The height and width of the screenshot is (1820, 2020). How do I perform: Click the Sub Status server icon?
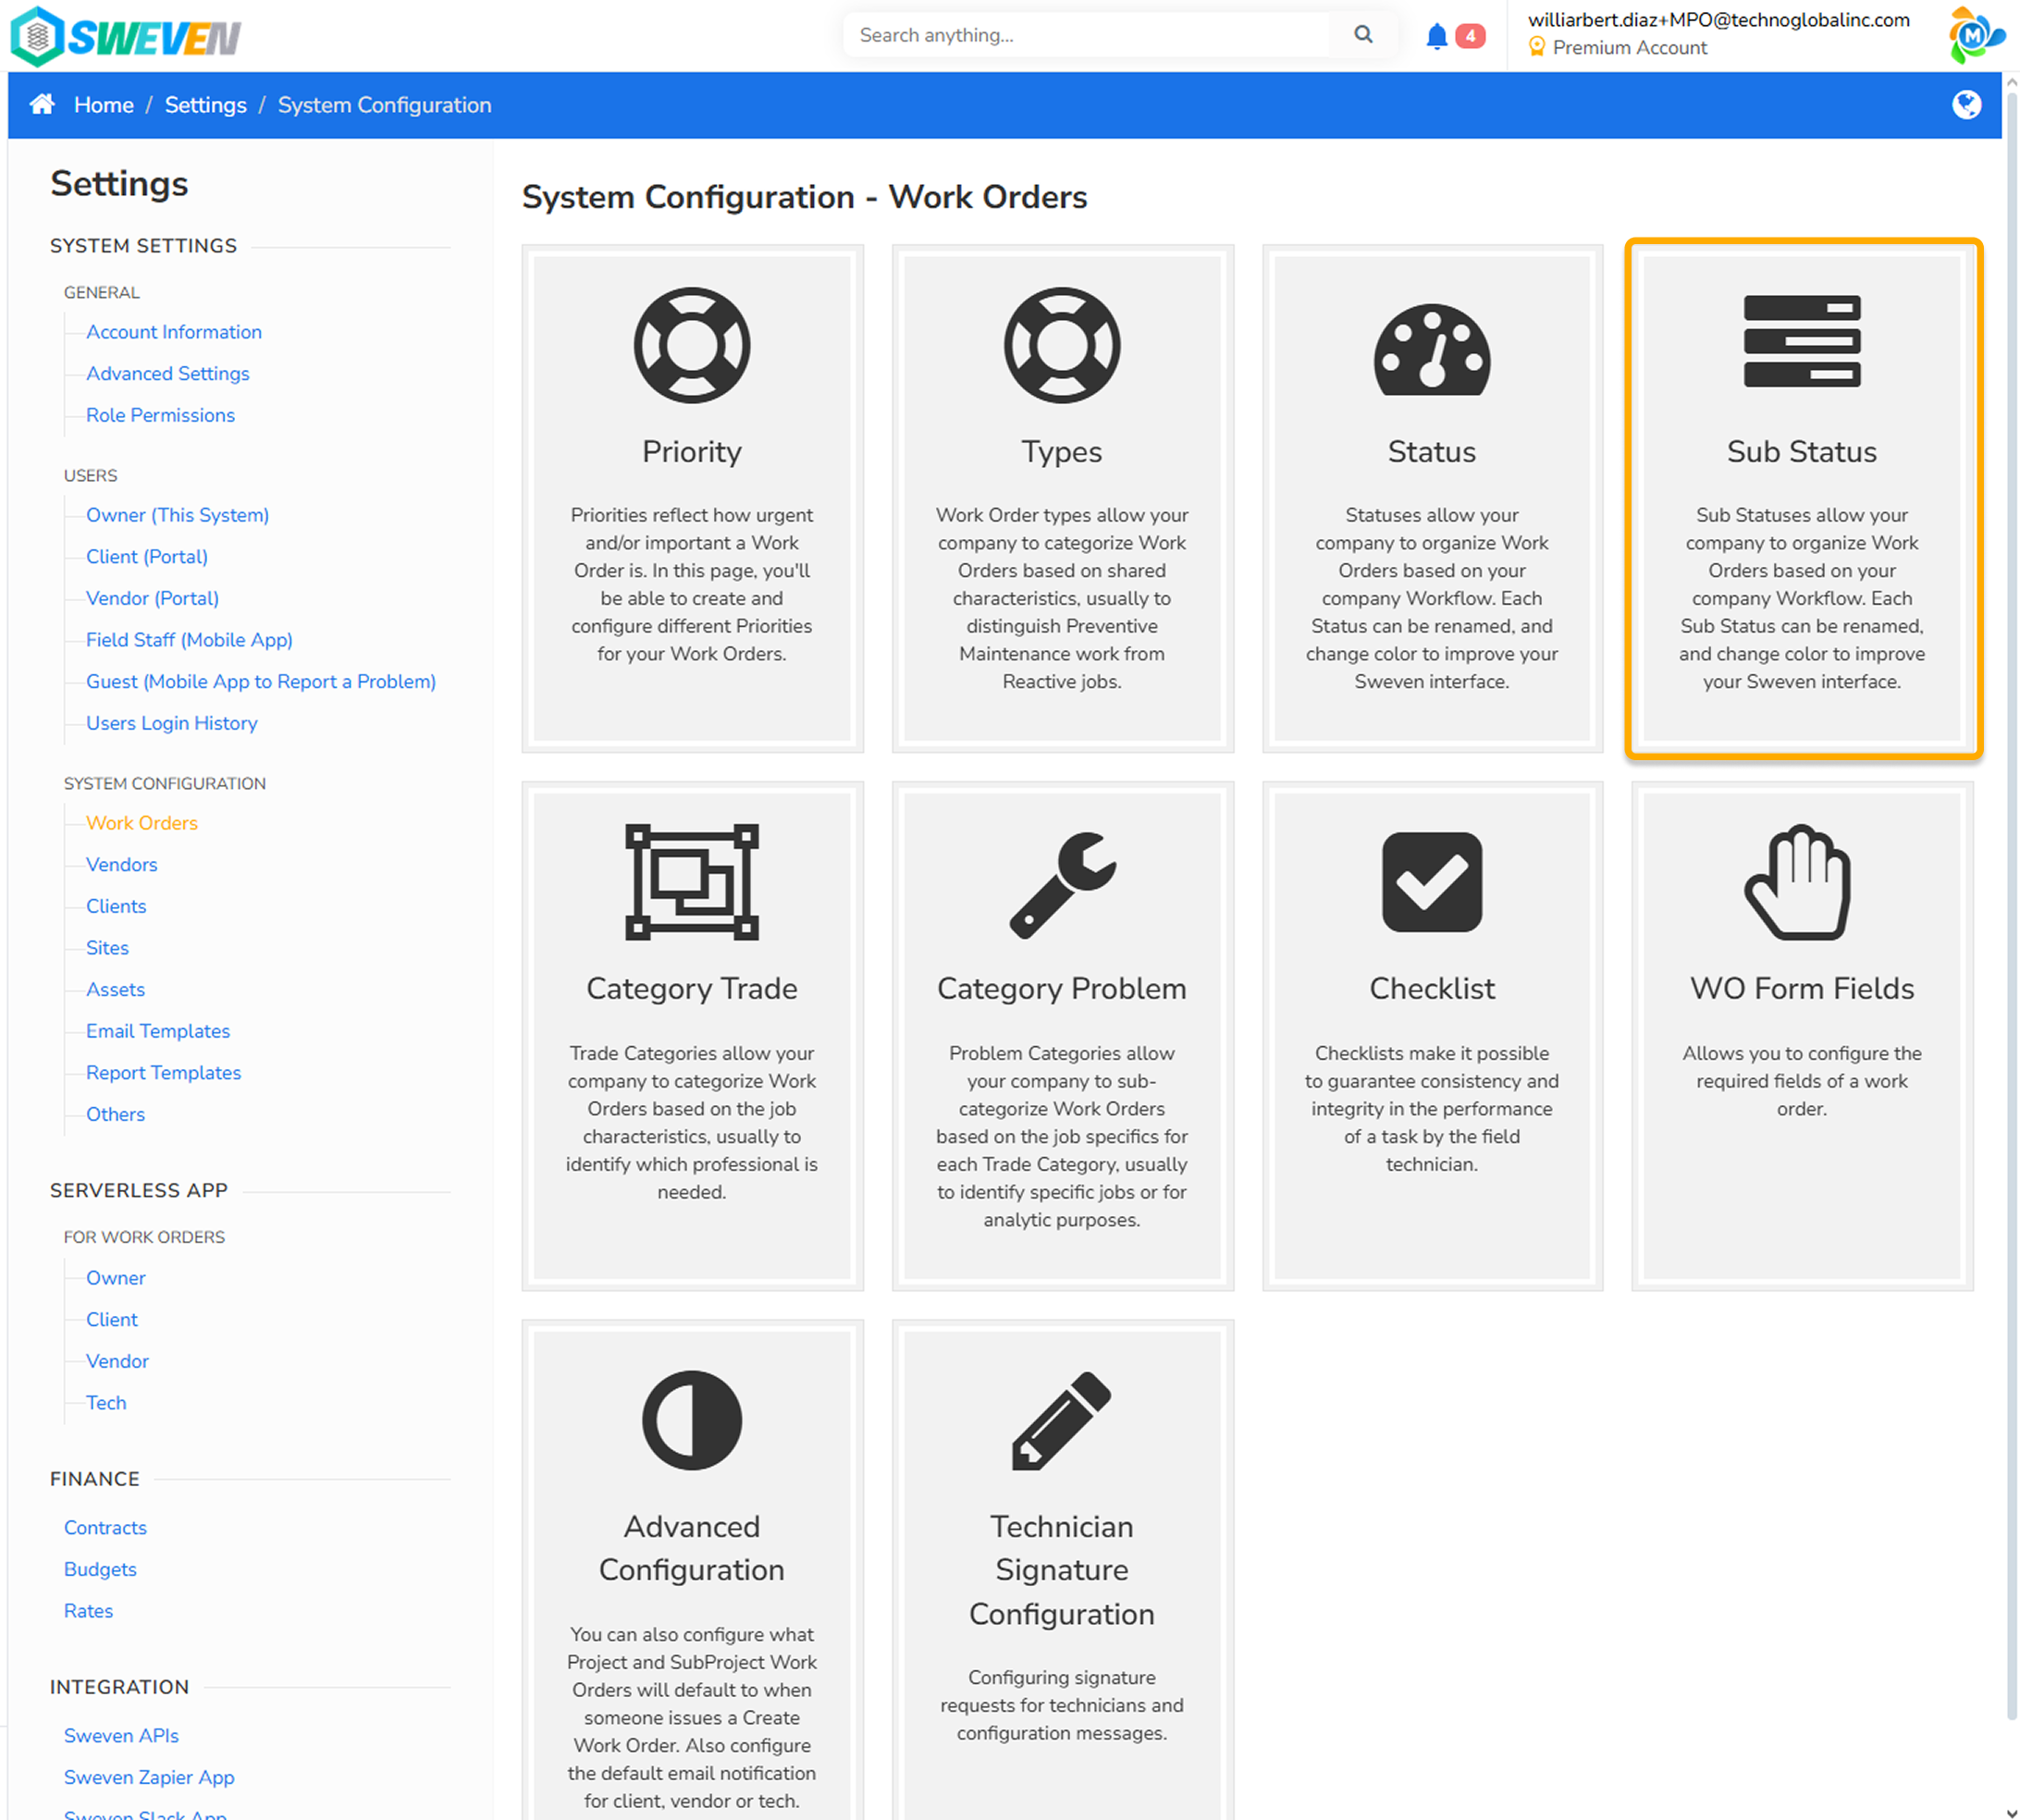click(x=1802, y=341)
